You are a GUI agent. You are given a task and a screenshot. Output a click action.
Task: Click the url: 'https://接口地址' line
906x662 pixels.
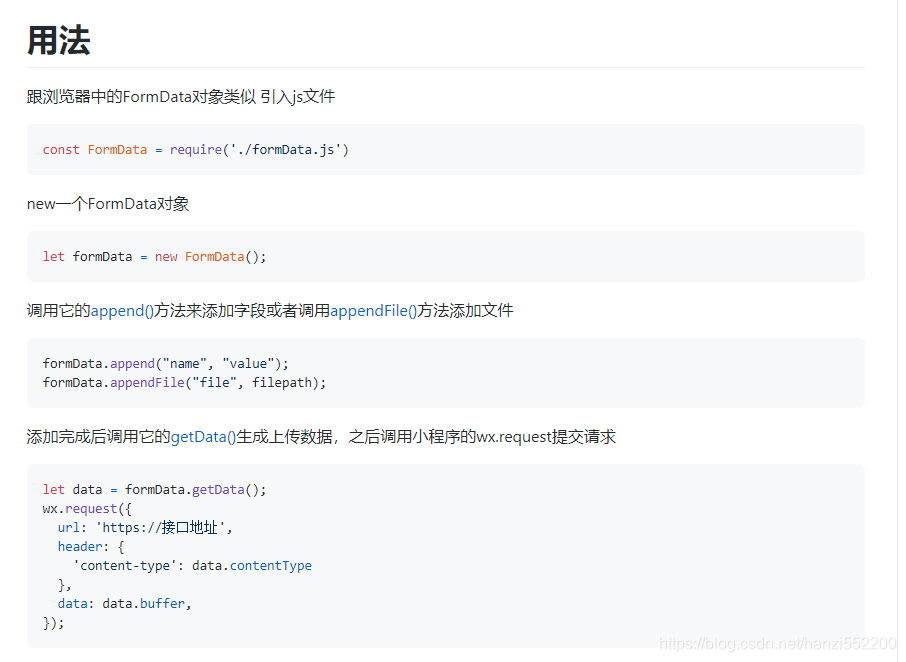tap(144, 527)
